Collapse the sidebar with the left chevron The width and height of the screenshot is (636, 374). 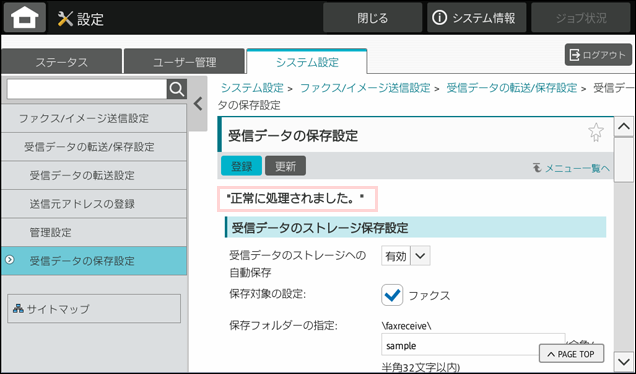(198, 104)
